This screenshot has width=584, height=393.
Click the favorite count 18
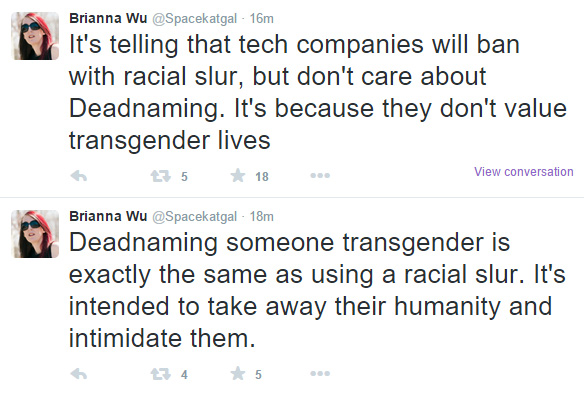click(262, 177)
